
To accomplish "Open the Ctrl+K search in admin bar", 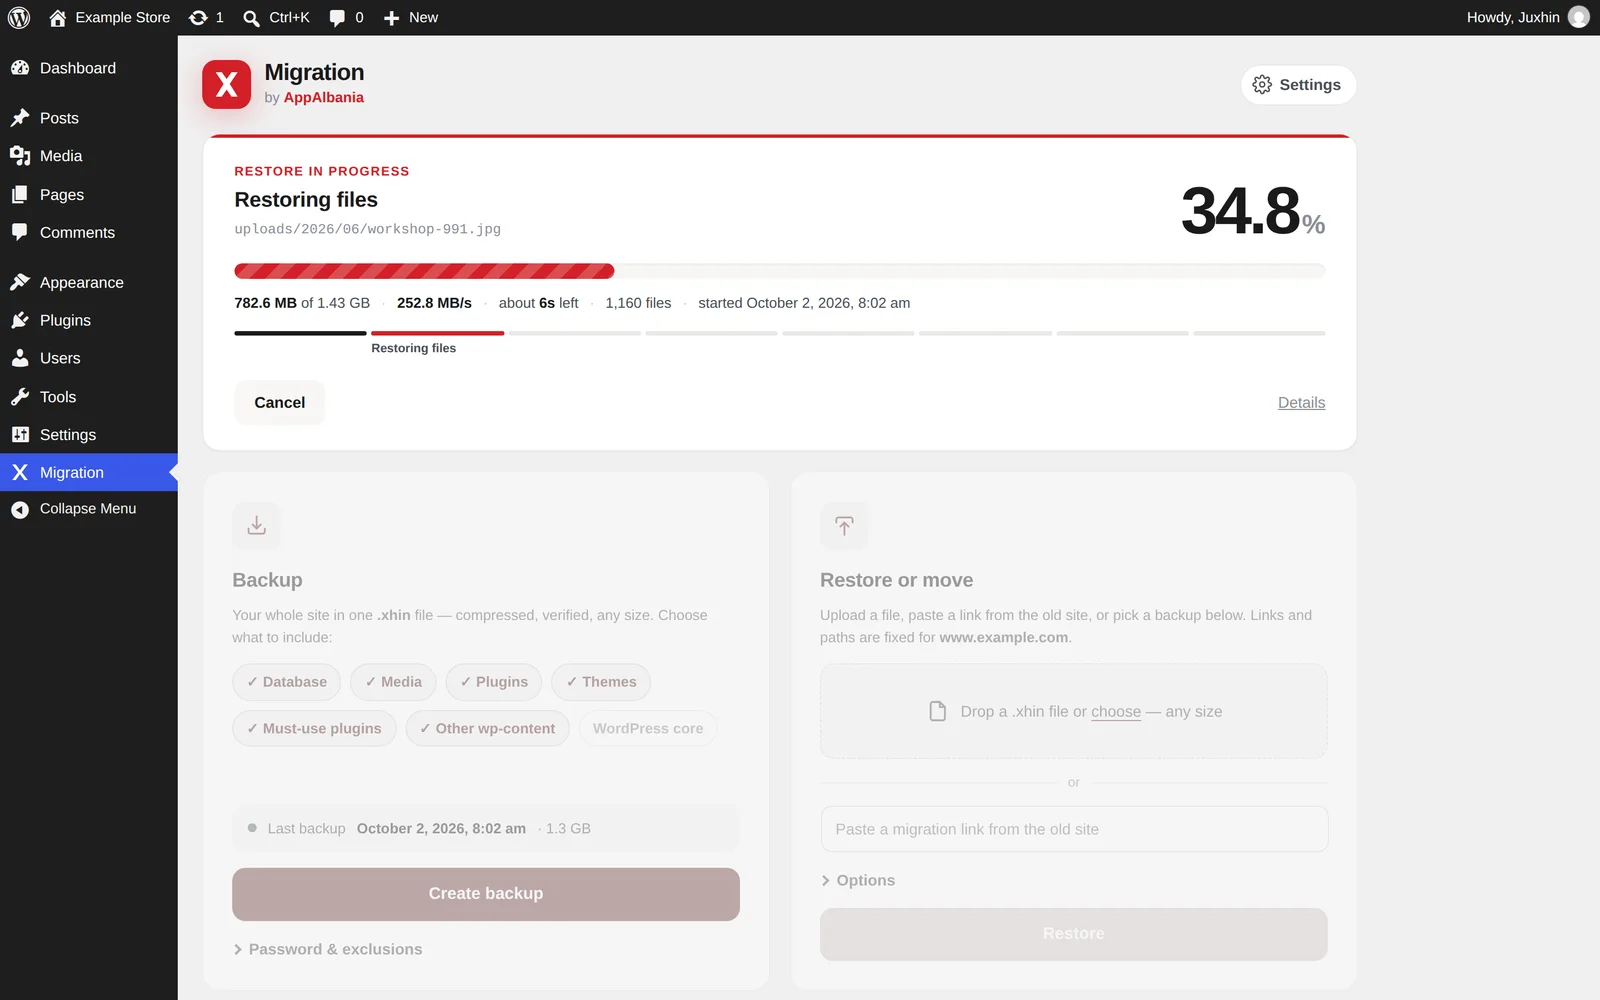I will (276, 17).
